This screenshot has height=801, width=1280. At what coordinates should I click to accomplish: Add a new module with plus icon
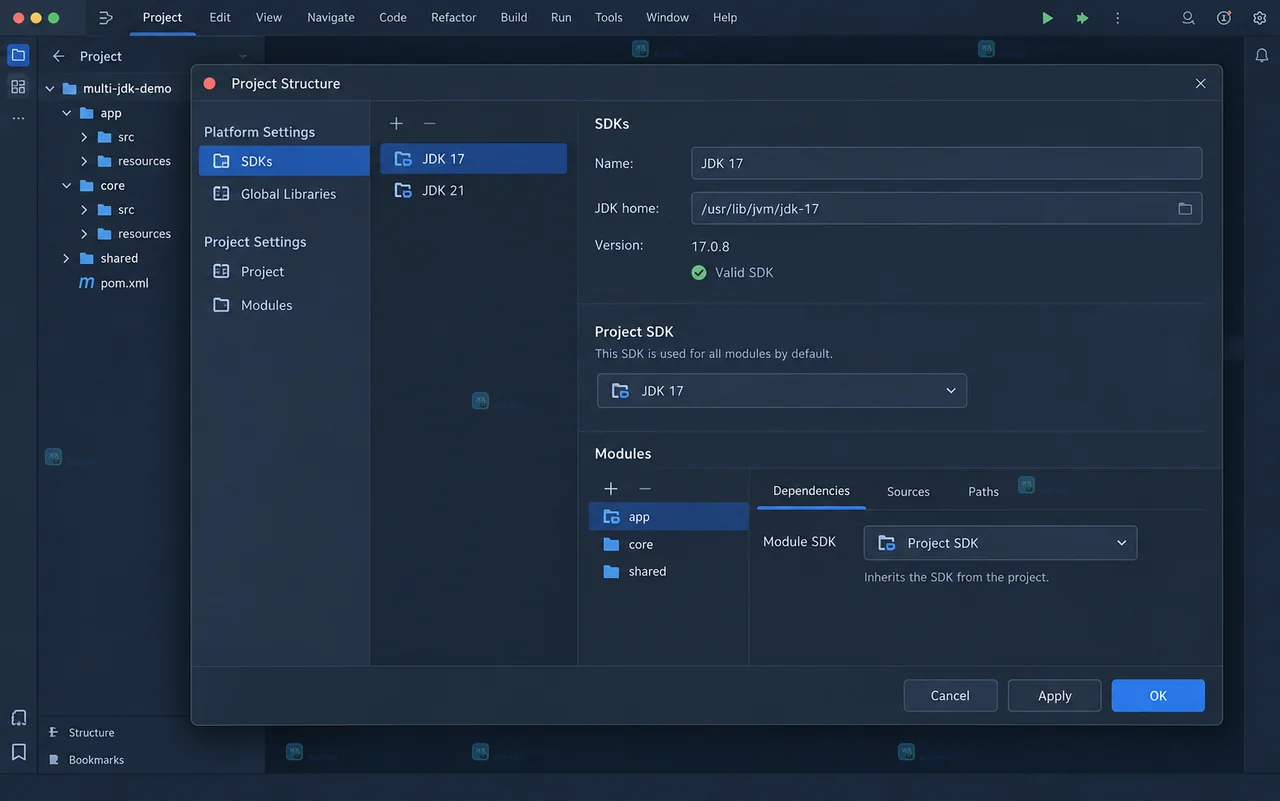[610, 488]
